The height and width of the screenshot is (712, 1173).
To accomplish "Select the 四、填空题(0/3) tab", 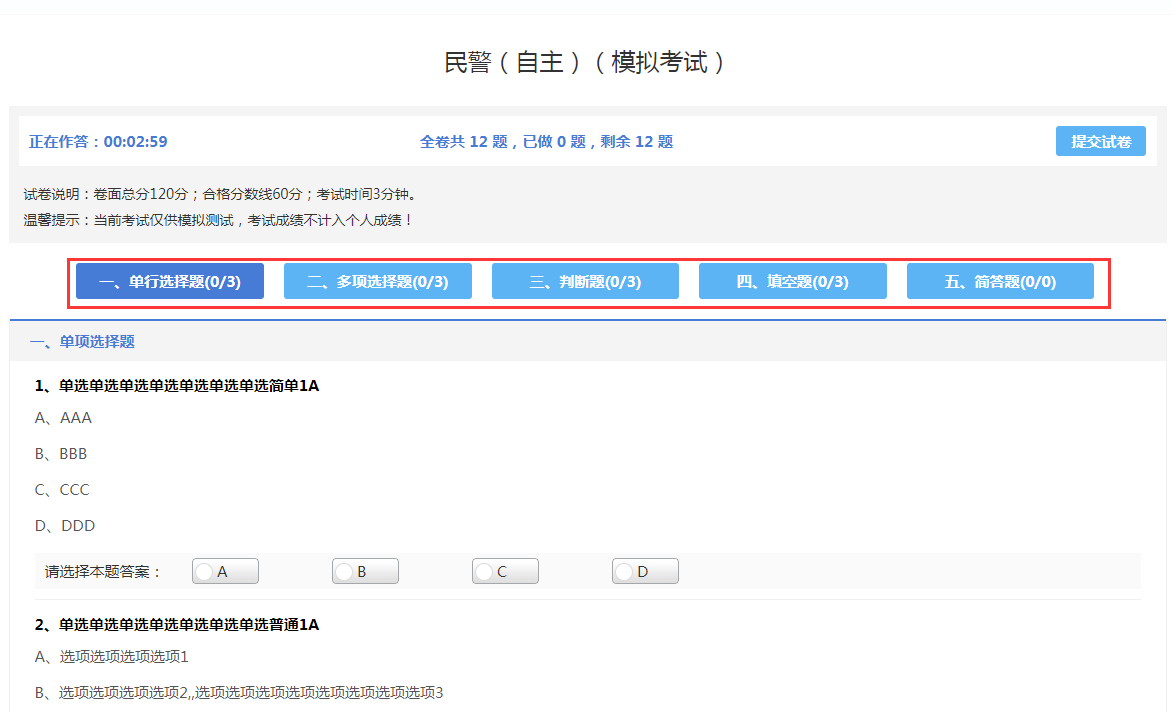I will 792,282.
